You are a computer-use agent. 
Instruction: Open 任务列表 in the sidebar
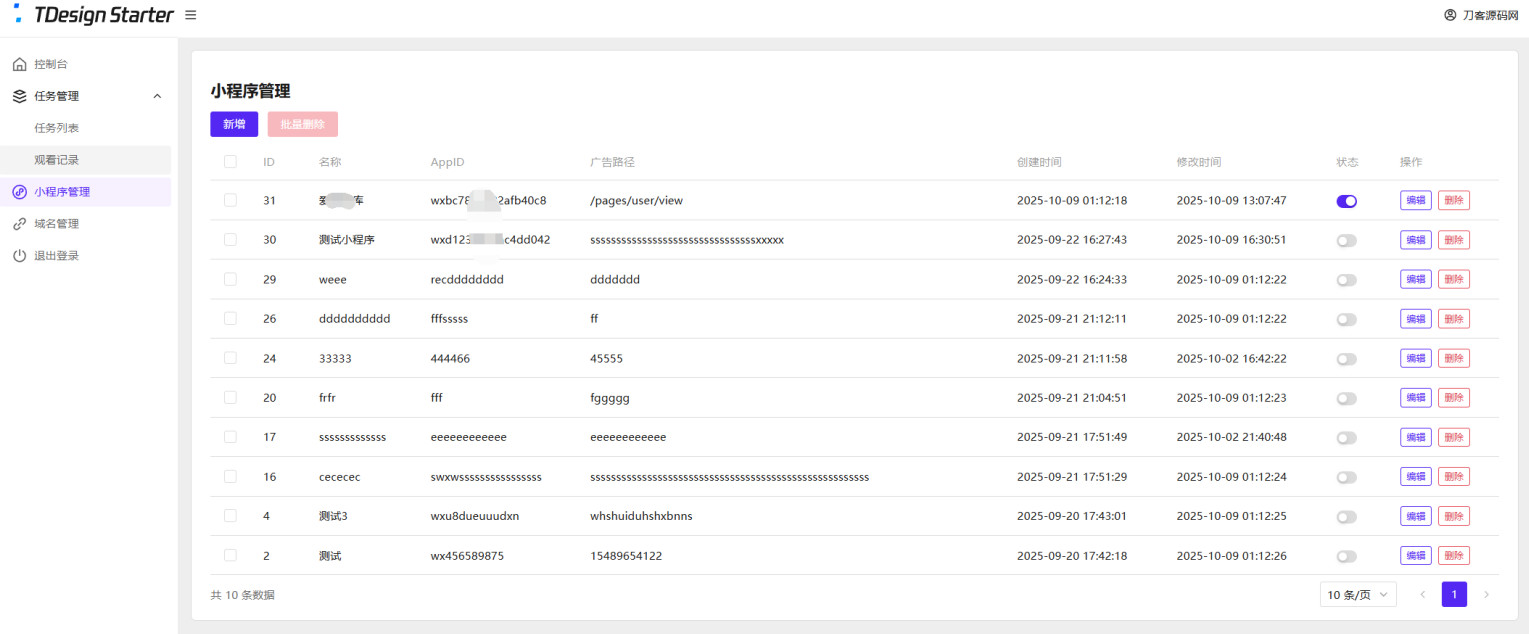coord(57,128)
